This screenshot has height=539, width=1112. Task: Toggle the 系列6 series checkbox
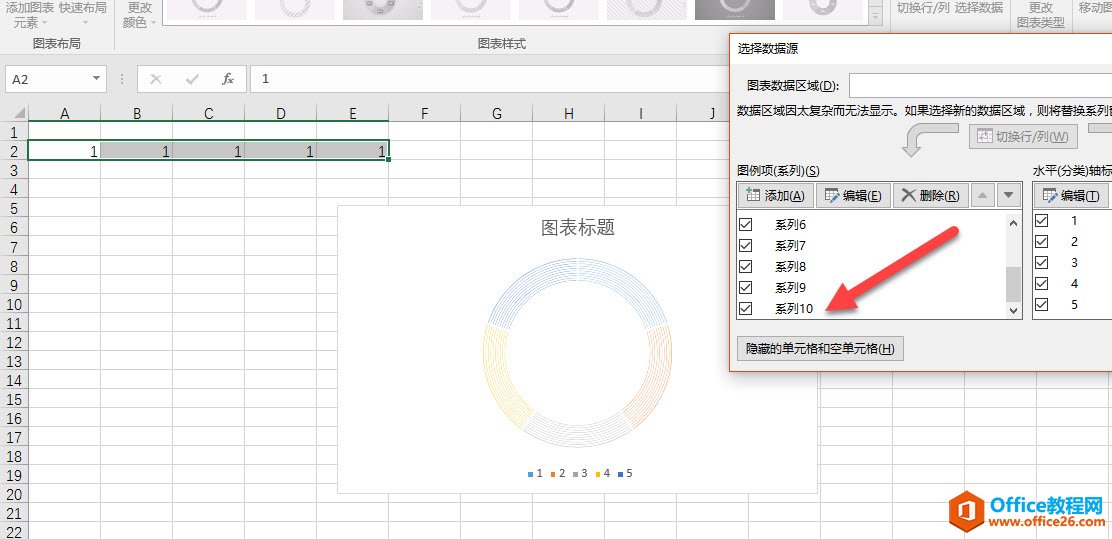[745, 225]
